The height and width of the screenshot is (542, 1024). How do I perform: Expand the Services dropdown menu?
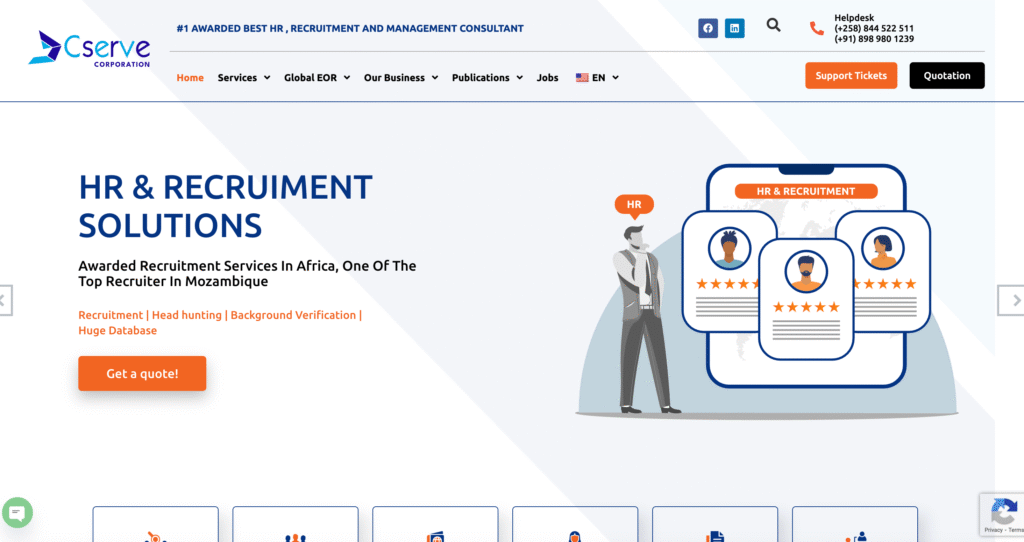[244, 77]
